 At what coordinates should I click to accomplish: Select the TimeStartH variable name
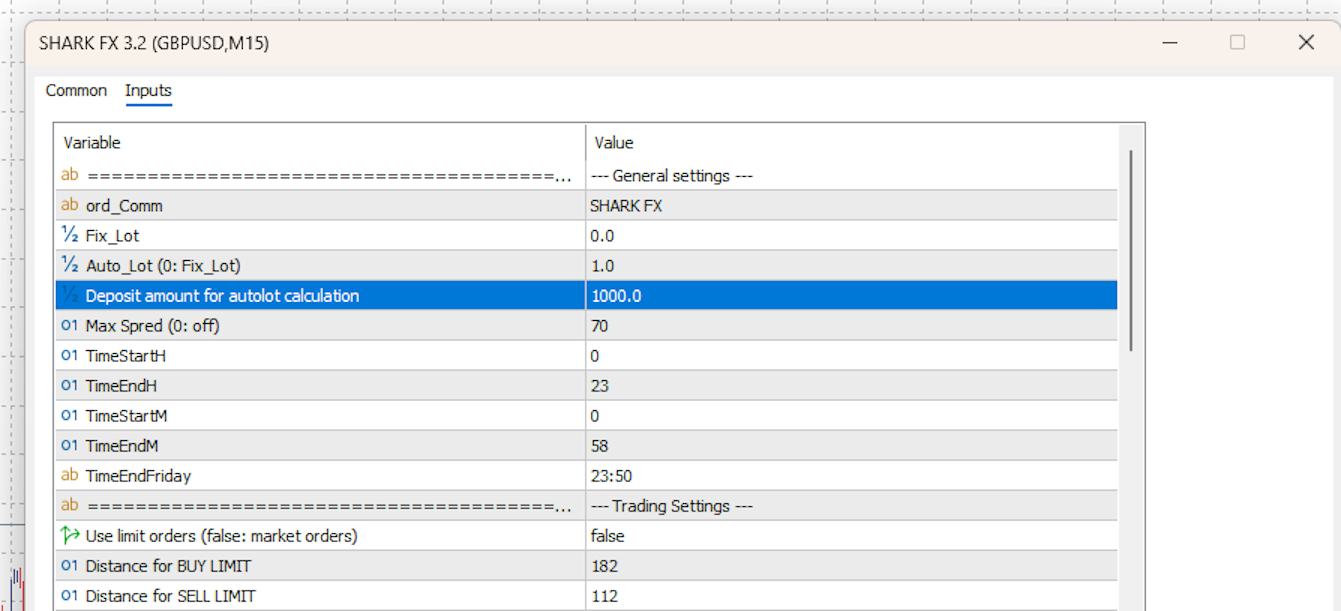126,356
